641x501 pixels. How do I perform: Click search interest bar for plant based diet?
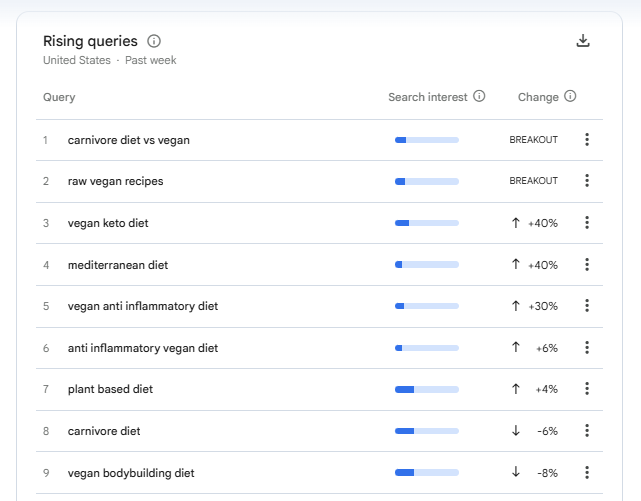[427, 389]
